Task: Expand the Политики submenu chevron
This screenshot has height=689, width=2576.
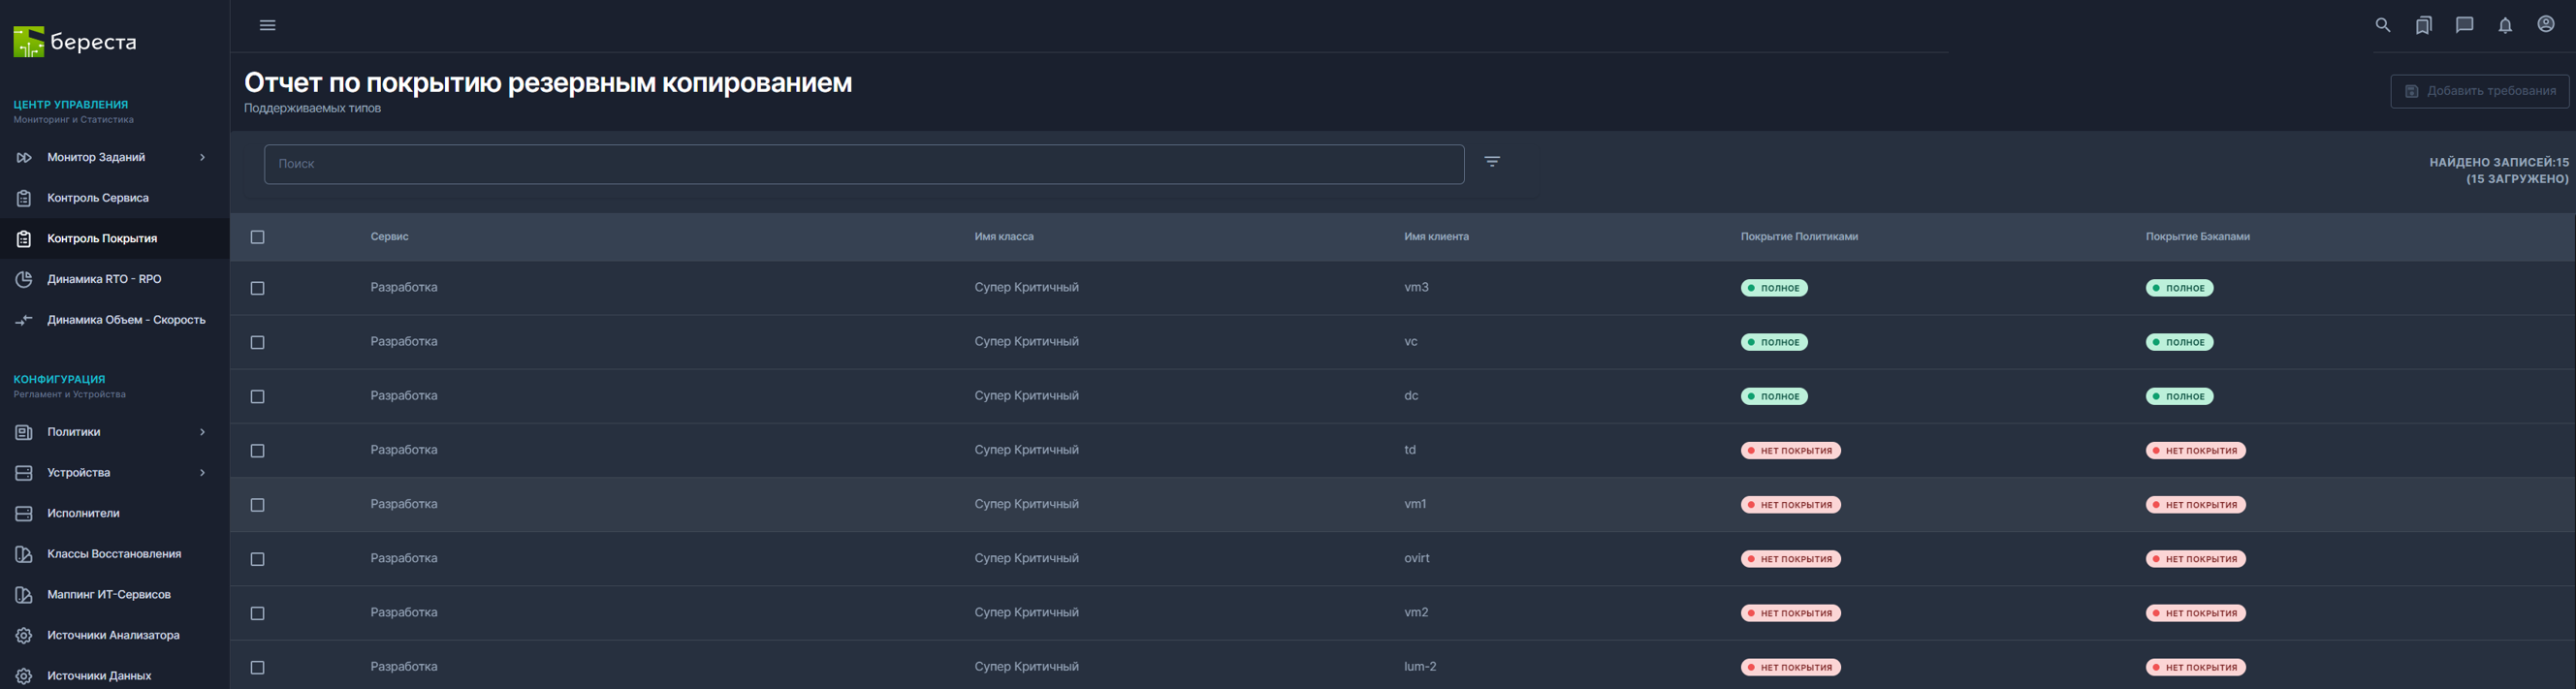Action: pyautogui.click(x=202, y=432)
